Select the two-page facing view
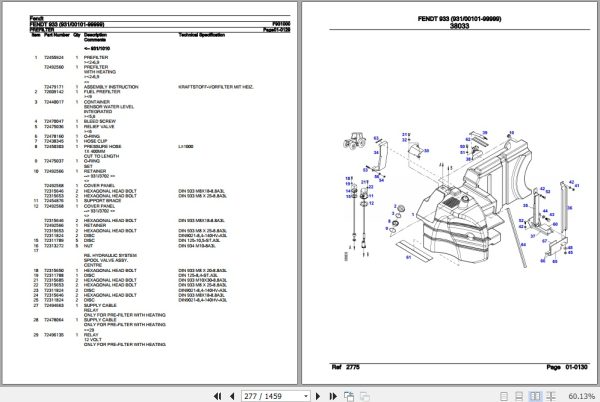 tap(535, 396)
